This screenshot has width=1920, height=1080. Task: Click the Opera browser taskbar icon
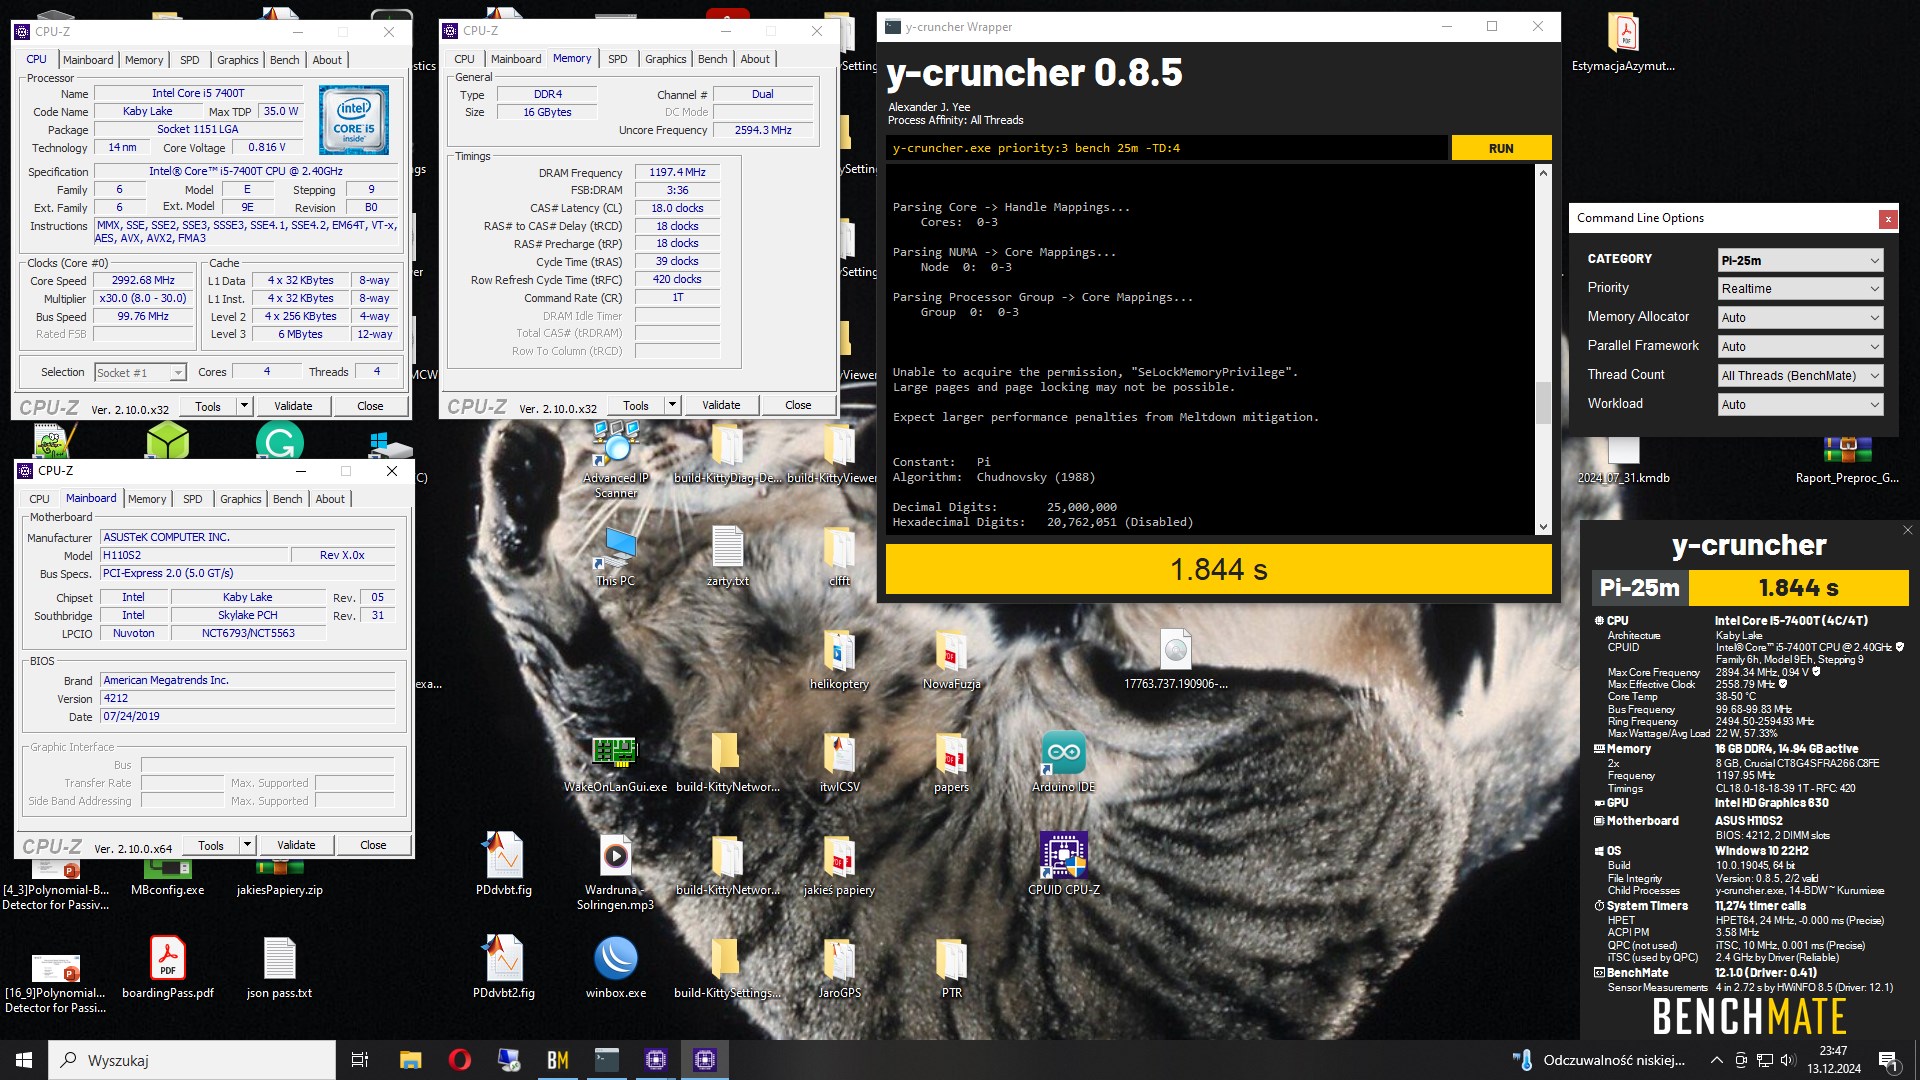point(460,1060)
